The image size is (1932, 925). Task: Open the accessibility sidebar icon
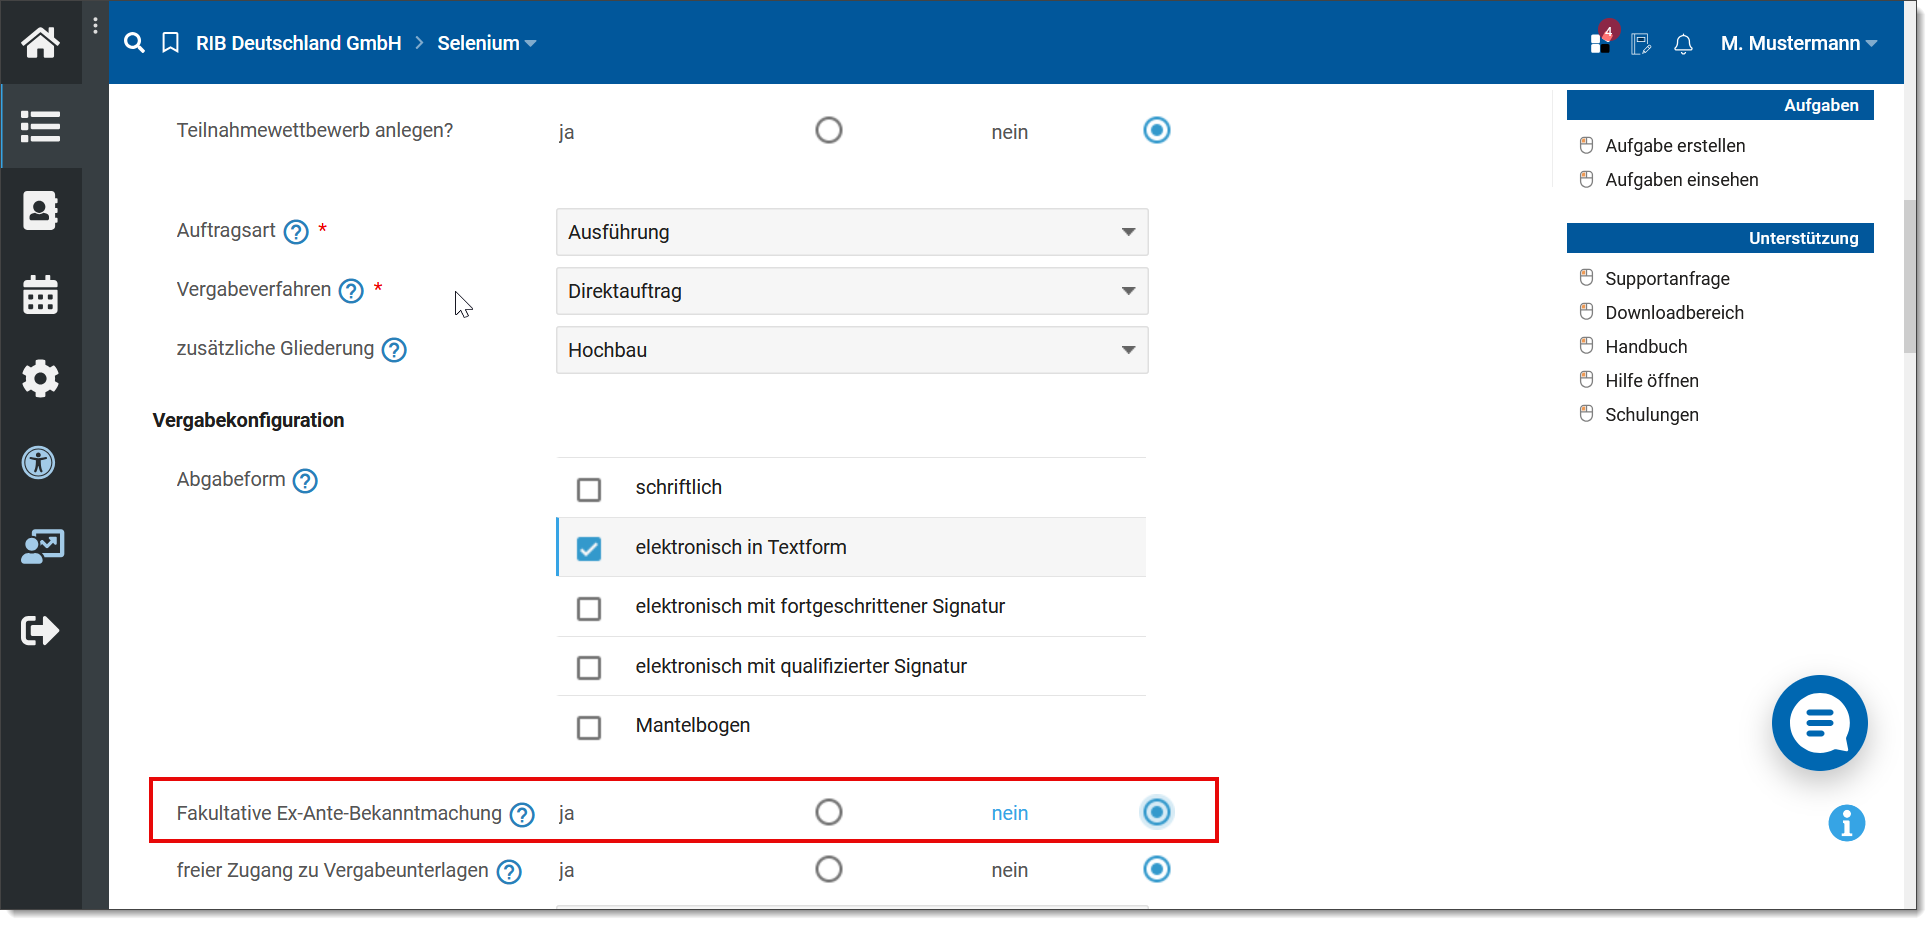pos(39,462)
